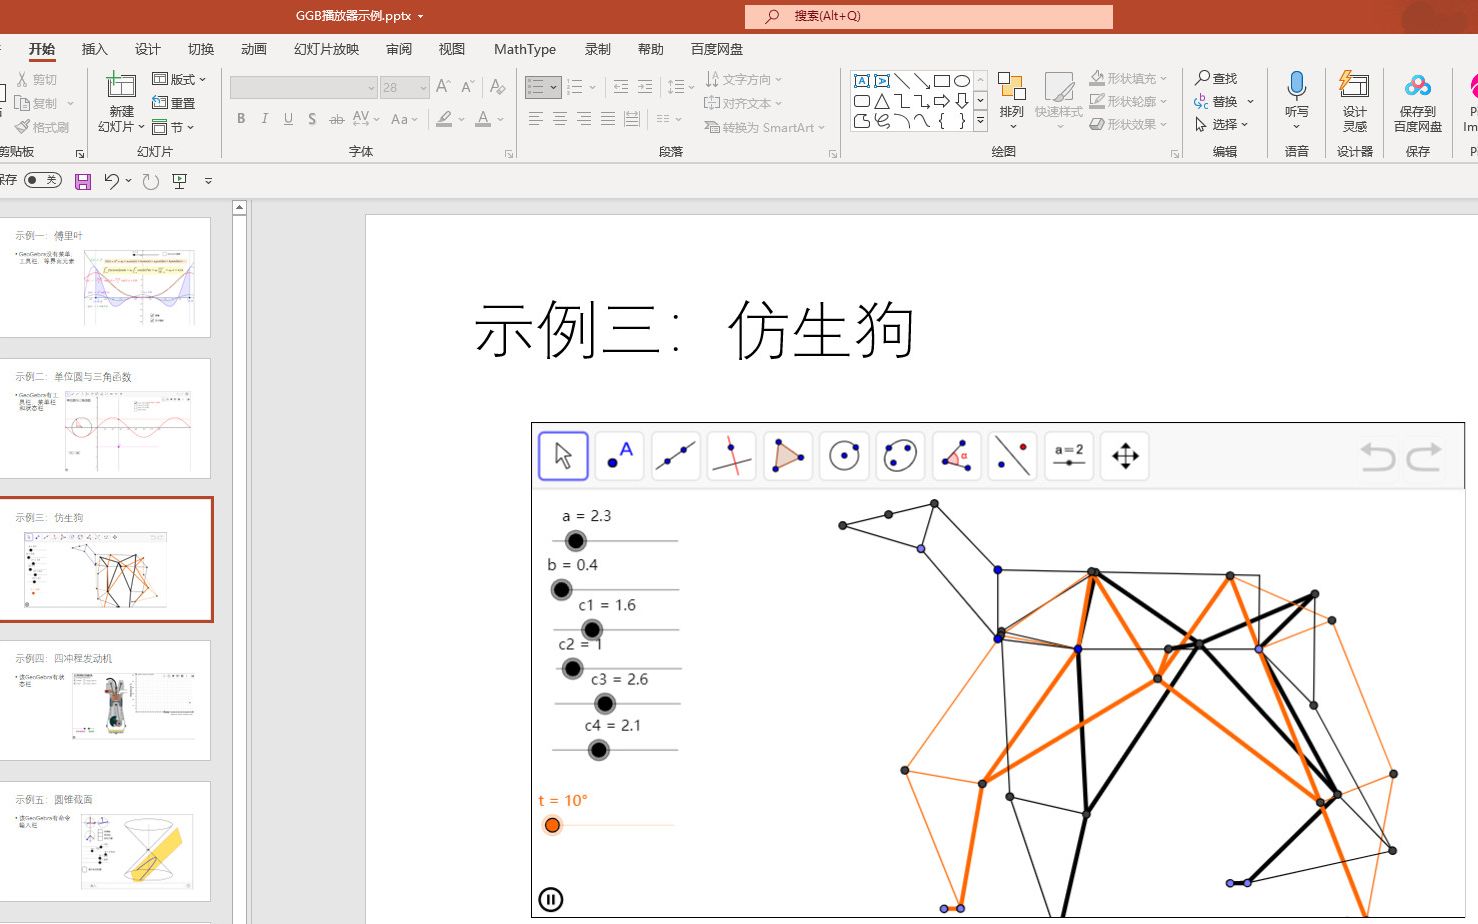The width and height of the screenshot is (1478, 924).
Task: Click the Redo icon in quick access bar
Action: 151,181
